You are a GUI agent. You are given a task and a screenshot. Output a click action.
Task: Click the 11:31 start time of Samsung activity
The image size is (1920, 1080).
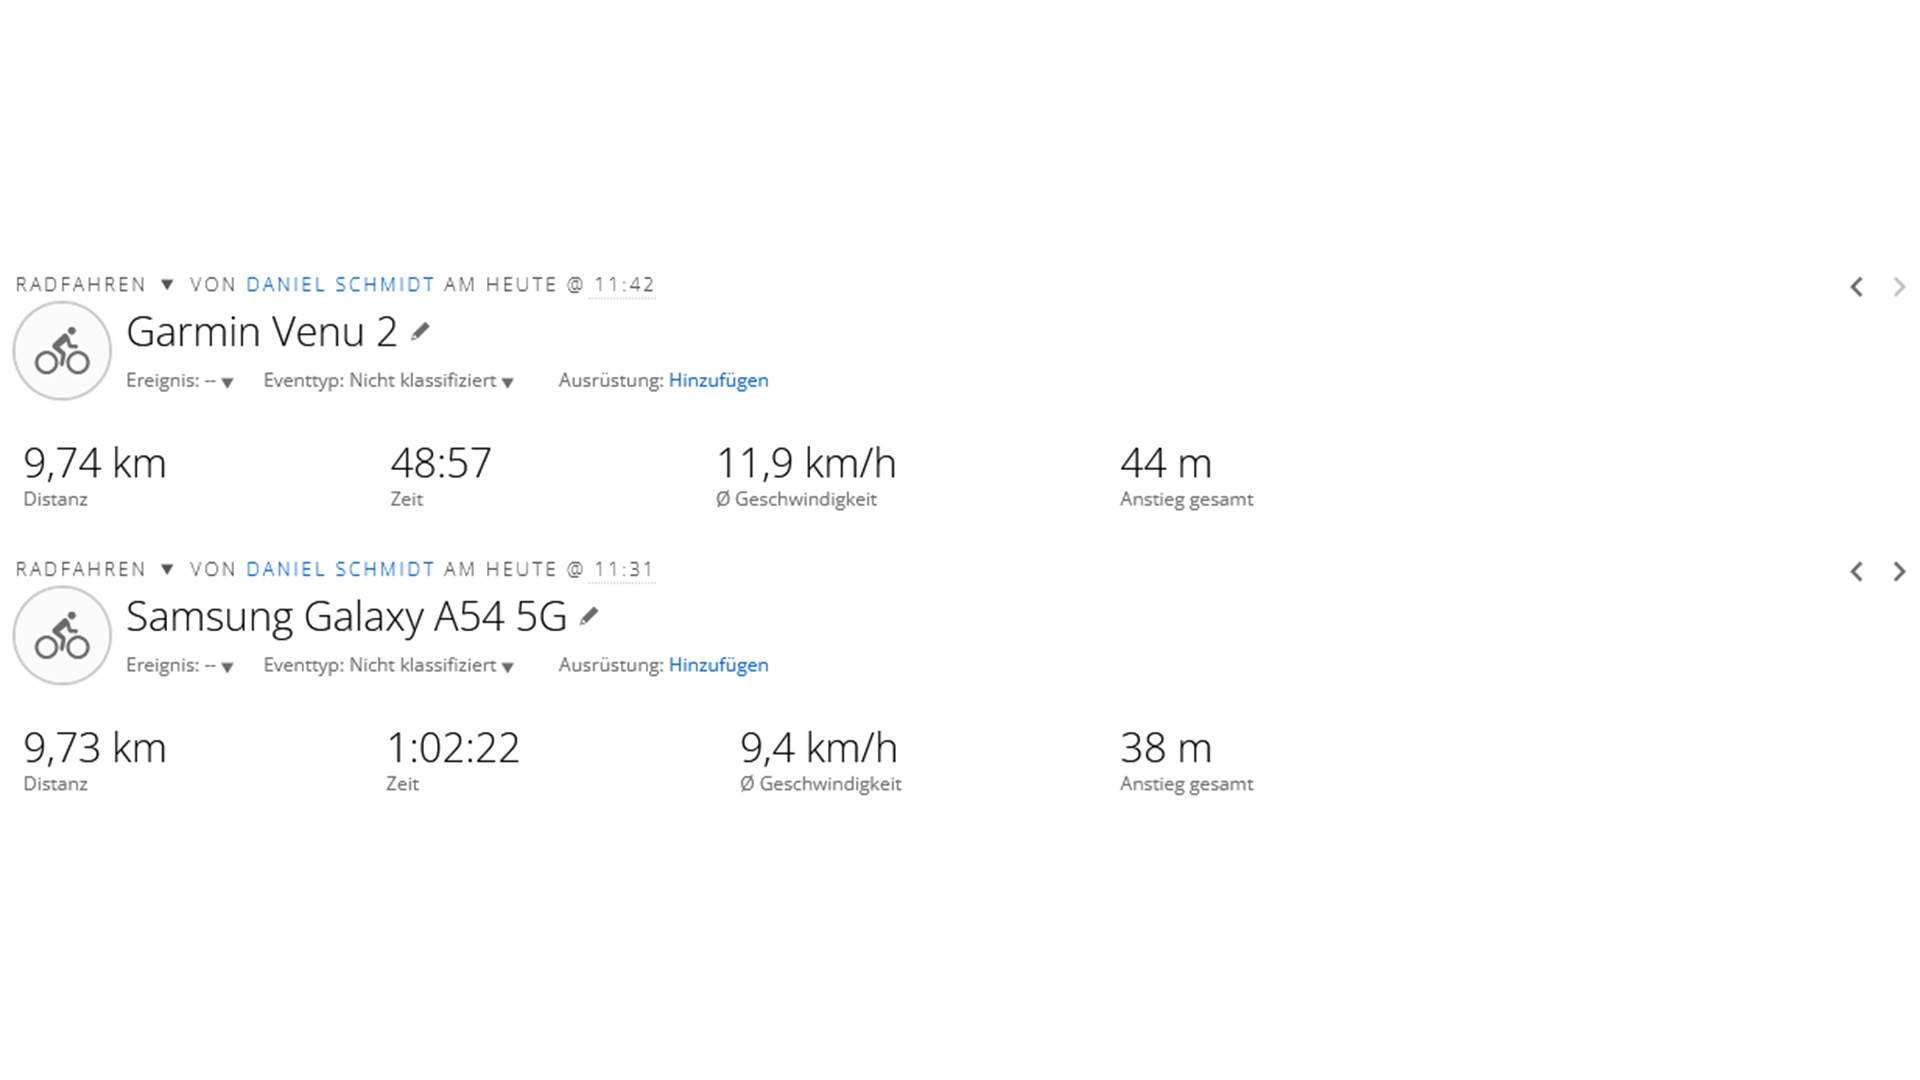pos(623,569)
